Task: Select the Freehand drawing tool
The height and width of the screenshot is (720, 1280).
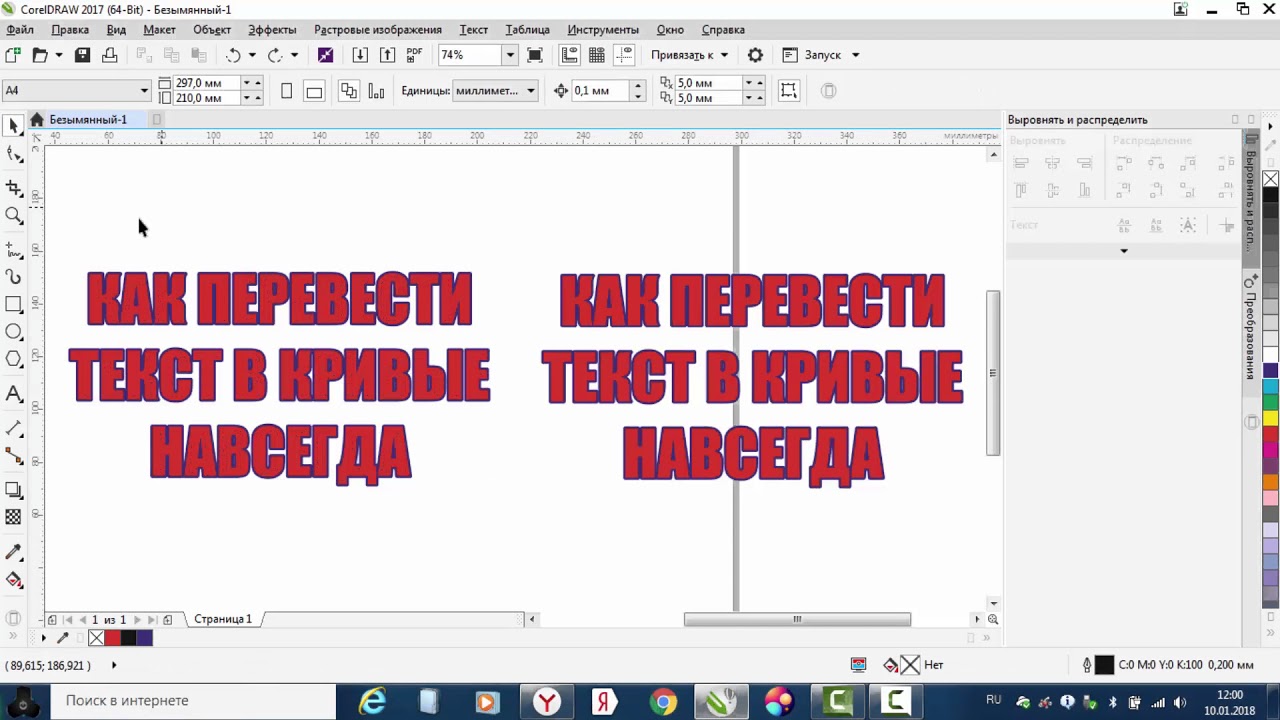Action: pos(14,249)
